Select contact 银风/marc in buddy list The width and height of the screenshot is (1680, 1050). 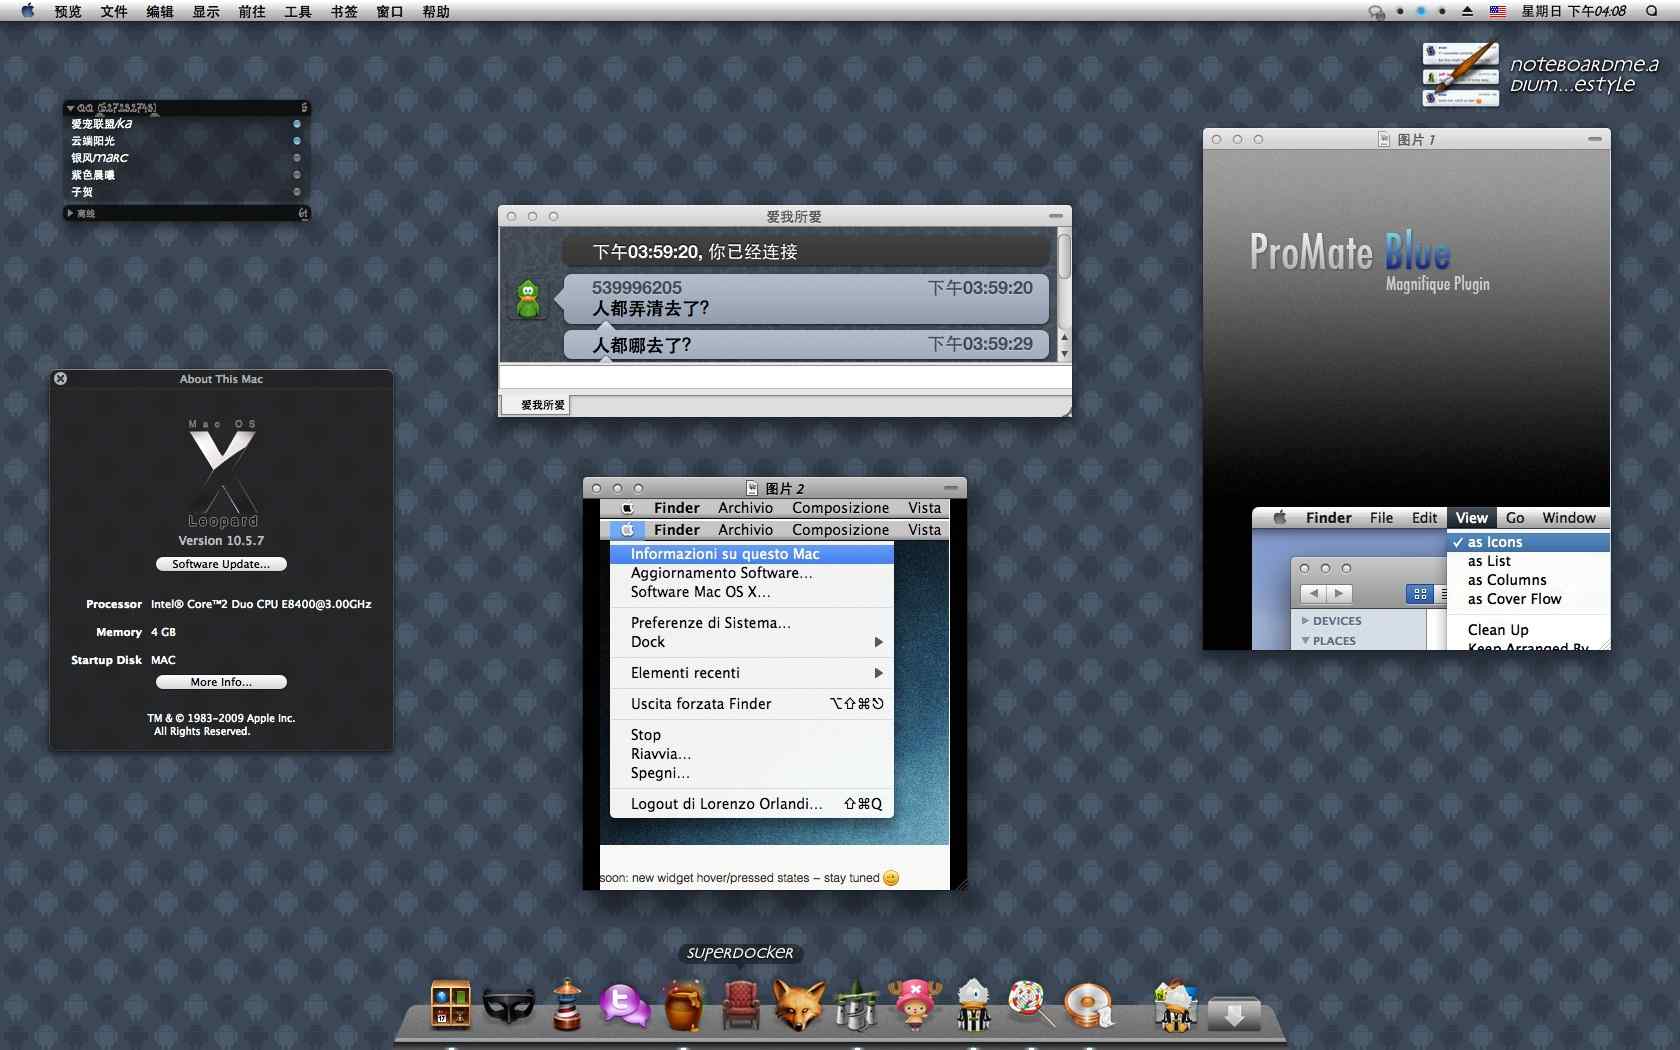pyautogui.click(x=186, y=158)
